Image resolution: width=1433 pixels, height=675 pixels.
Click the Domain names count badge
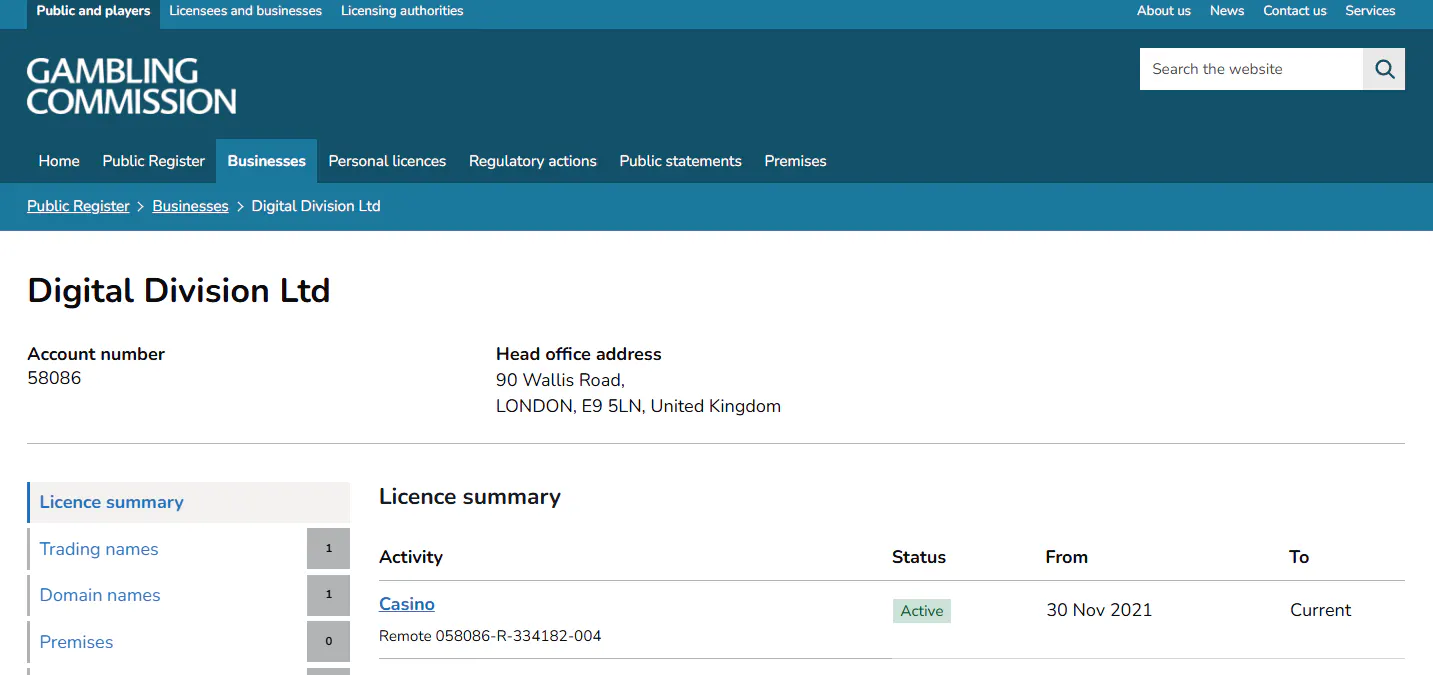pyautogui.click(x=328, y=595)
